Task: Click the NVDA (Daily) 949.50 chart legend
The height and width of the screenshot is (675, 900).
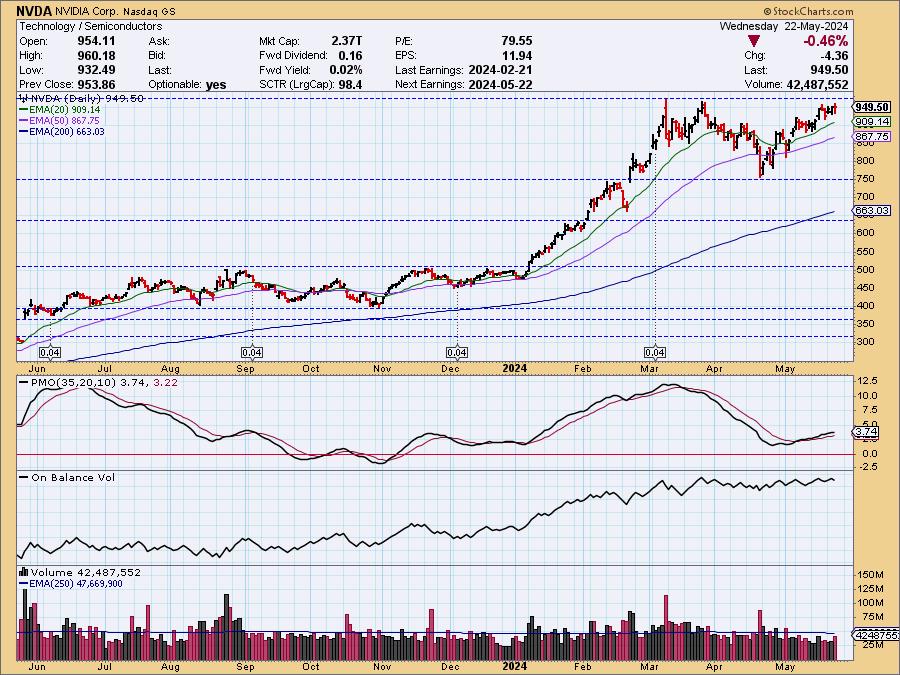Action: pyautogui.click(x=82, y=98)
